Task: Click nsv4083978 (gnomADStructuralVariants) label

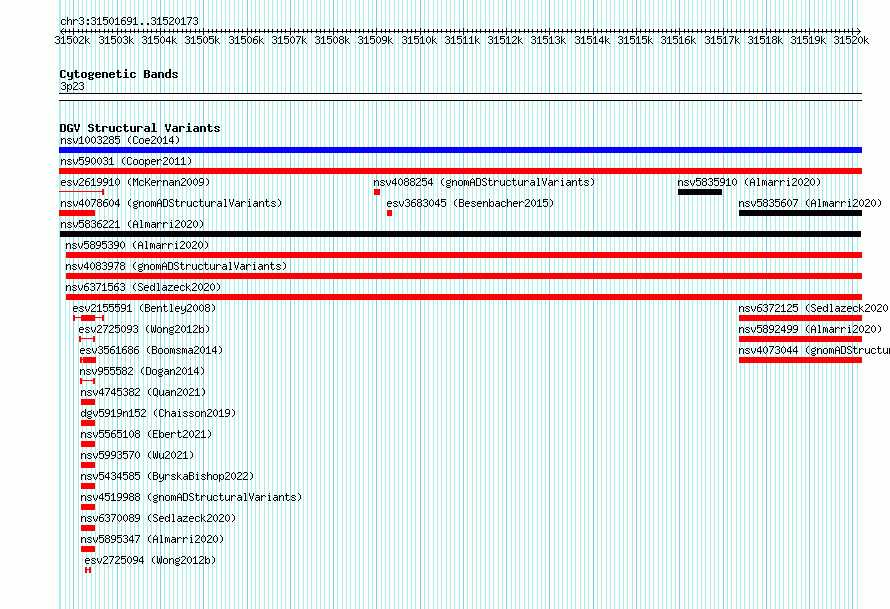Action: point(176,266)
